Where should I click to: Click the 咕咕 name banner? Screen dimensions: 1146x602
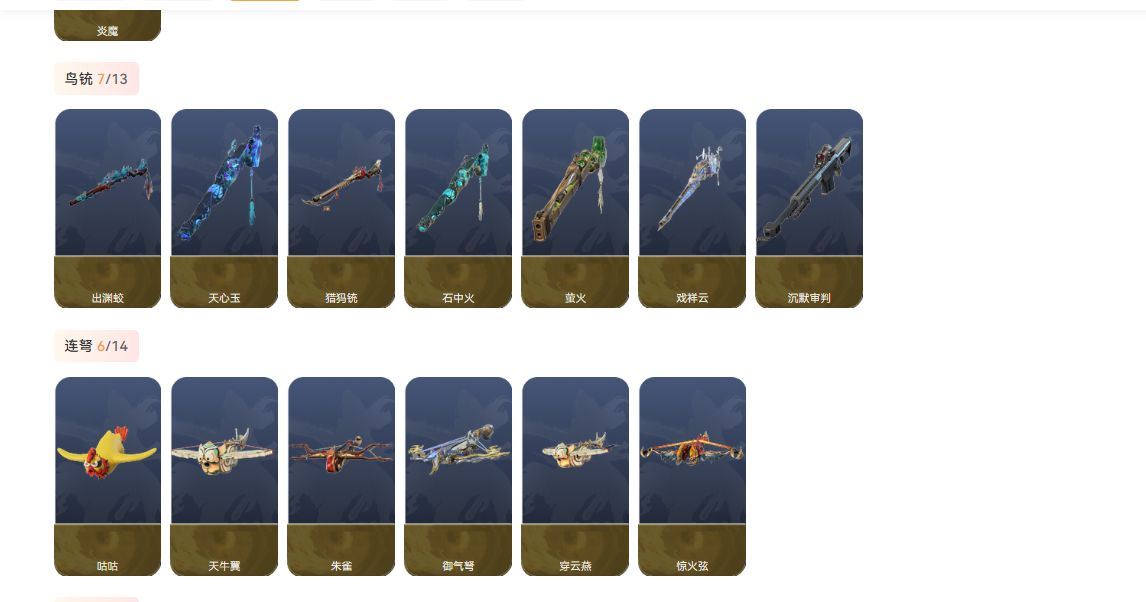point(107,550)
